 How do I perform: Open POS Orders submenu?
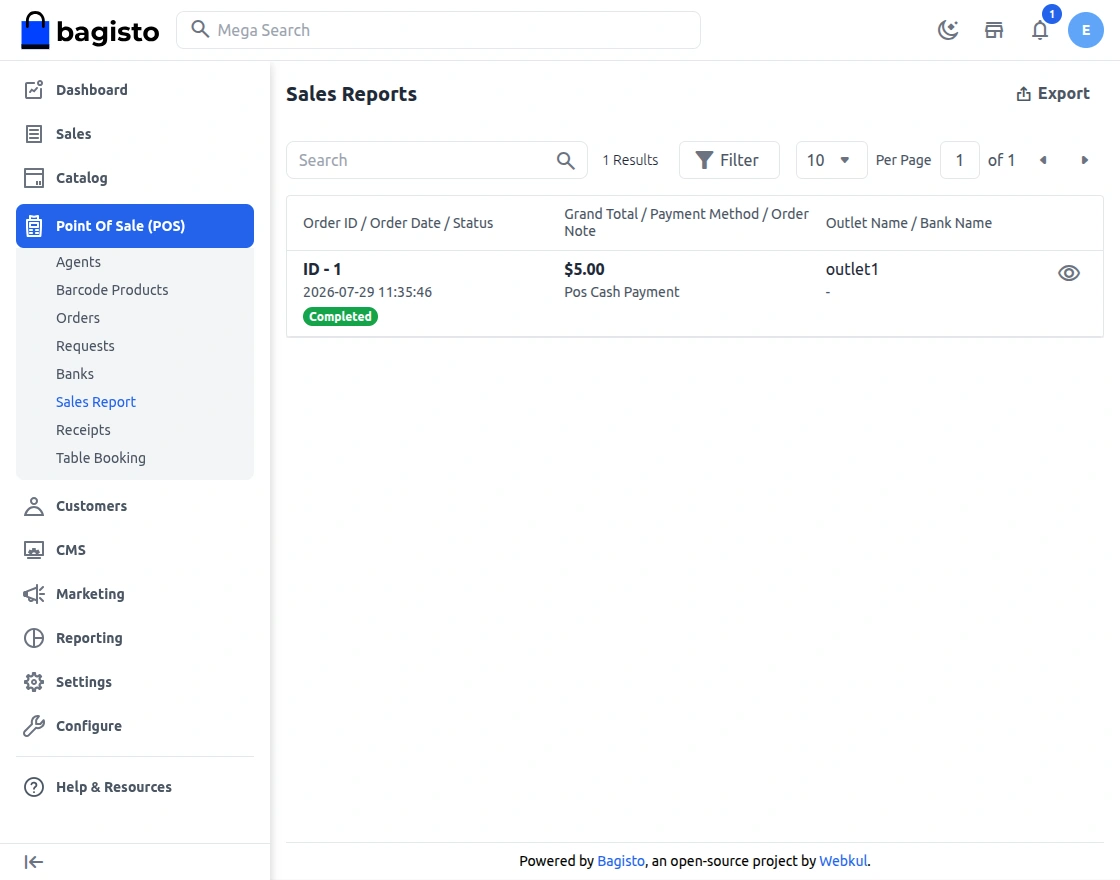click(x=78, y=318)
